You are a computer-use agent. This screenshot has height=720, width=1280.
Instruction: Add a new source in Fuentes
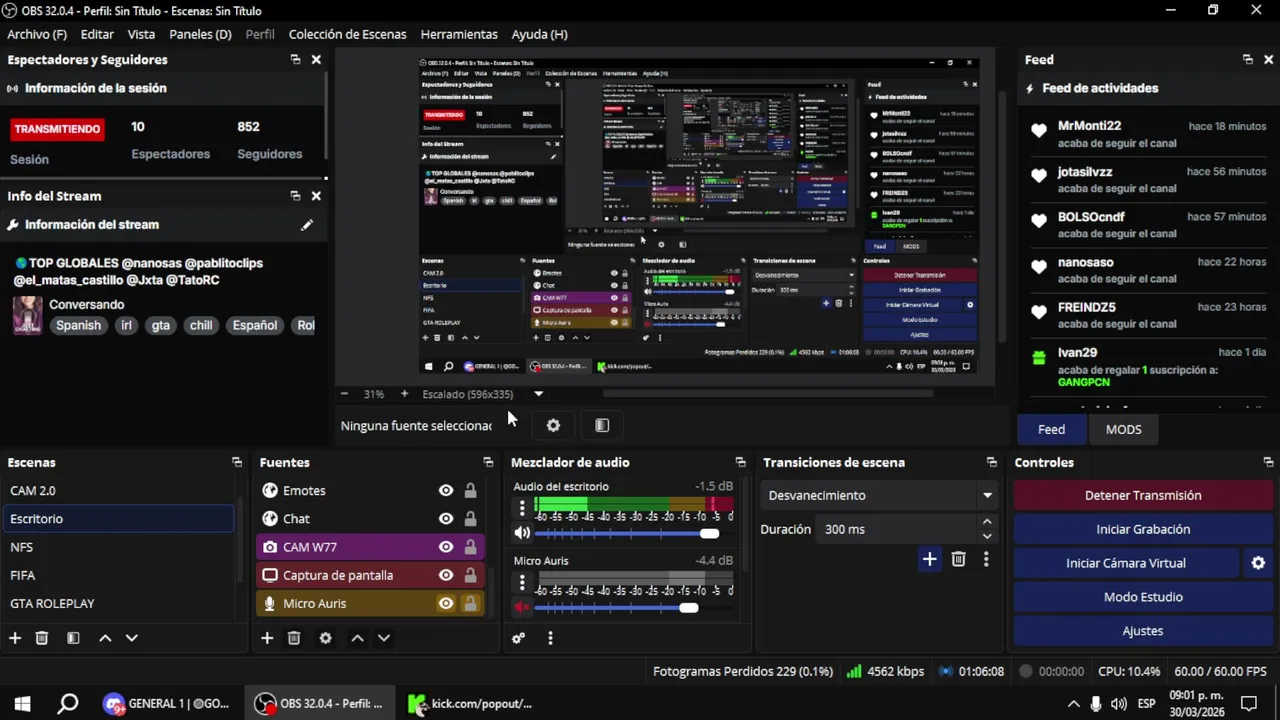(267, 638)
